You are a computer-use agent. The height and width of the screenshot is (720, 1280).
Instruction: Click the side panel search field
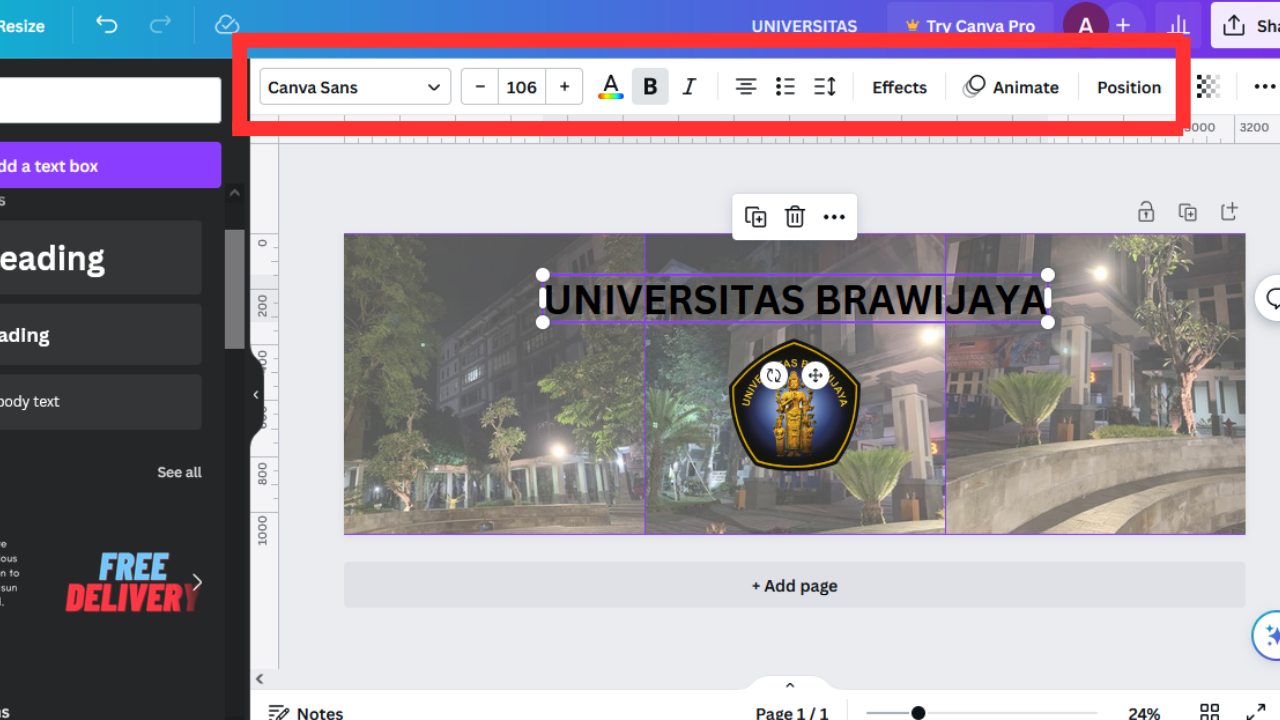[x=110, y=100]
